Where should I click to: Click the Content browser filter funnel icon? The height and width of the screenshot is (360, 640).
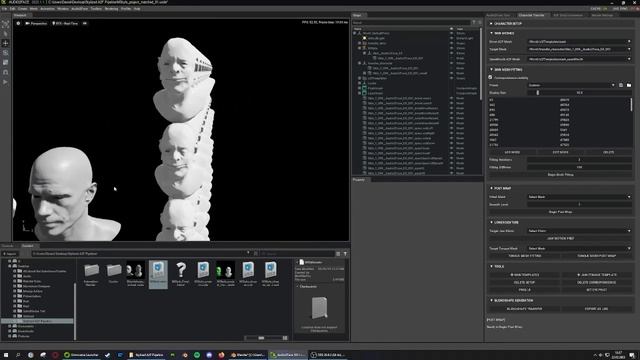click(x=345, y=253)
